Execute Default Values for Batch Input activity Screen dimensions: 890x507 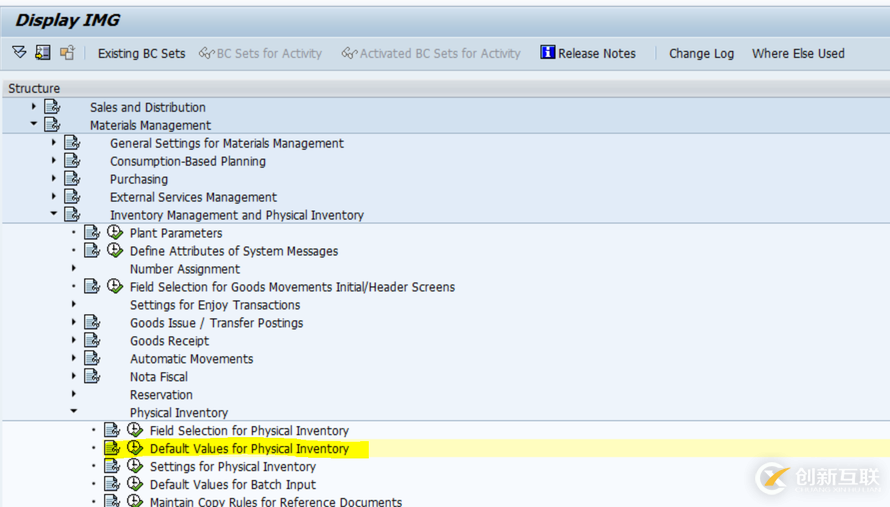(135, 485)
